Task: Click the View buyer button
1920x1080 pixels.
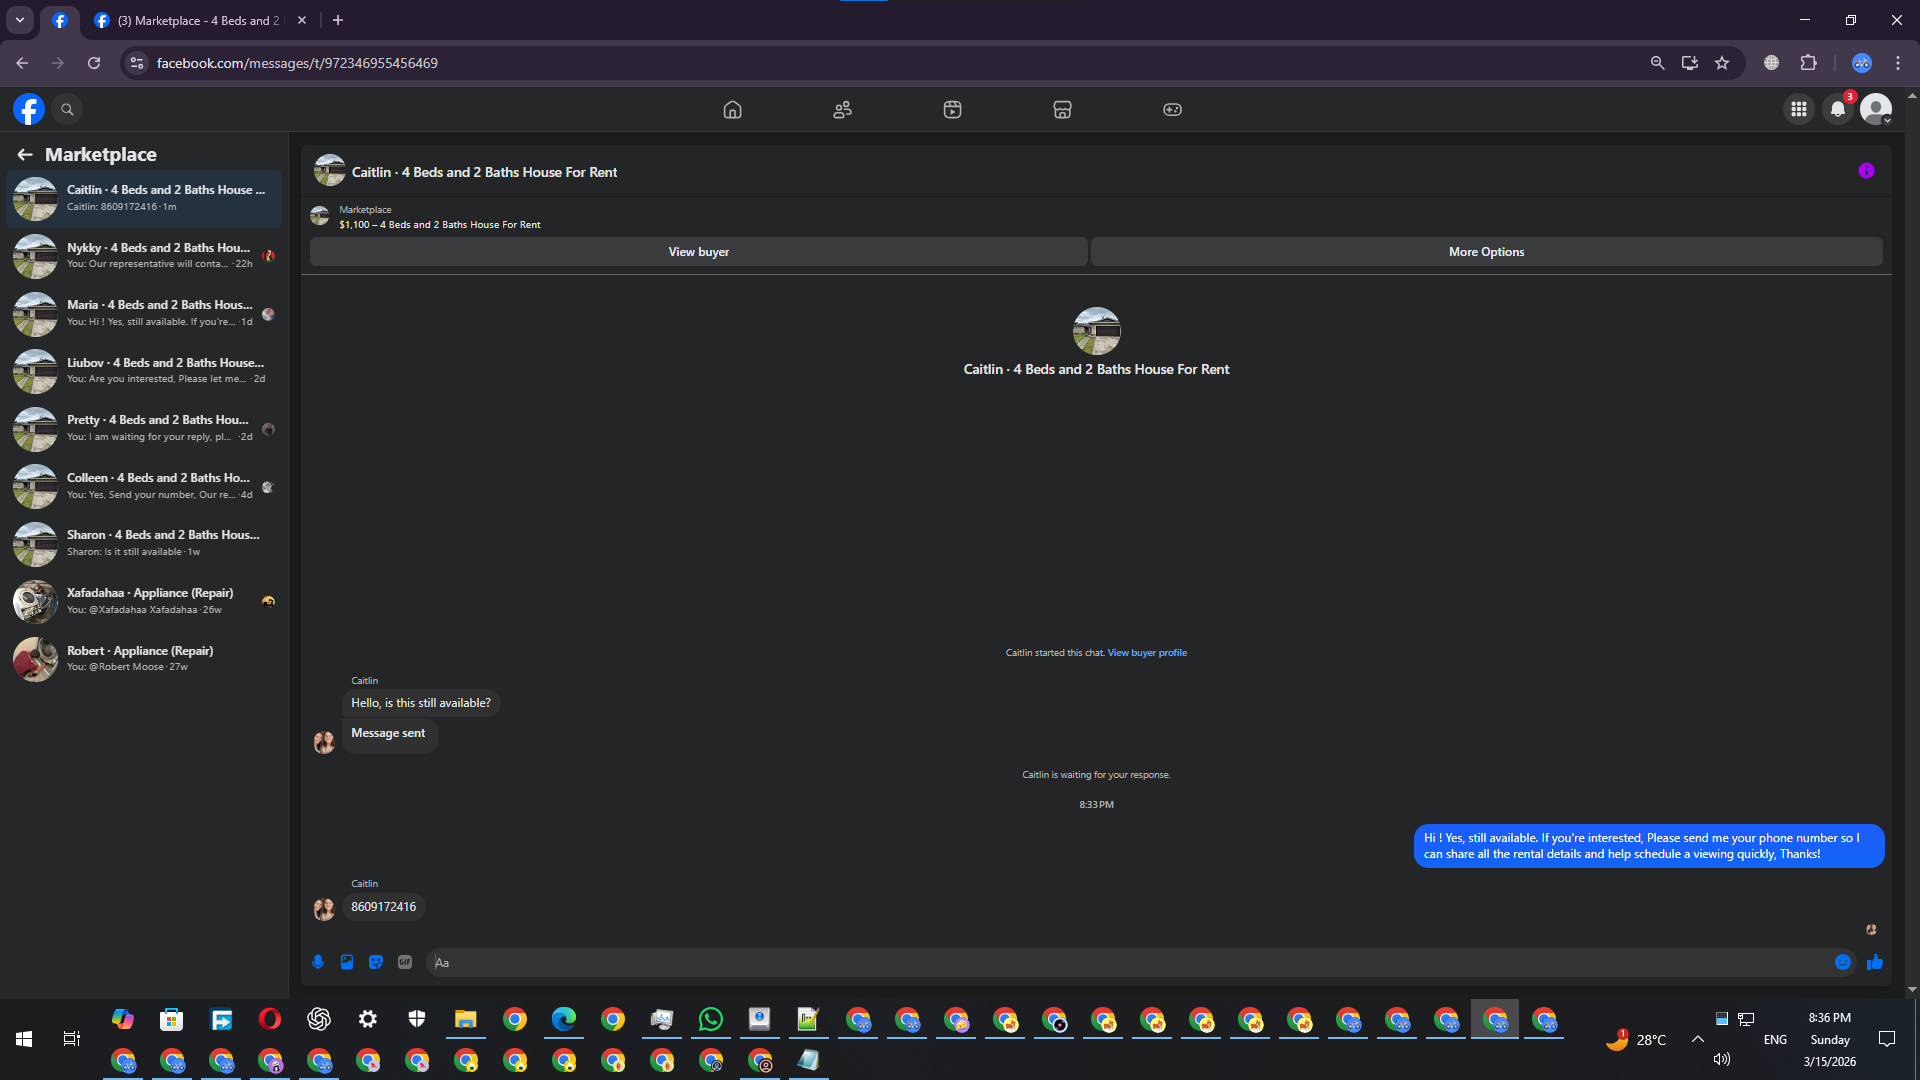Action: pyautogui.click(x=699, y=252)
